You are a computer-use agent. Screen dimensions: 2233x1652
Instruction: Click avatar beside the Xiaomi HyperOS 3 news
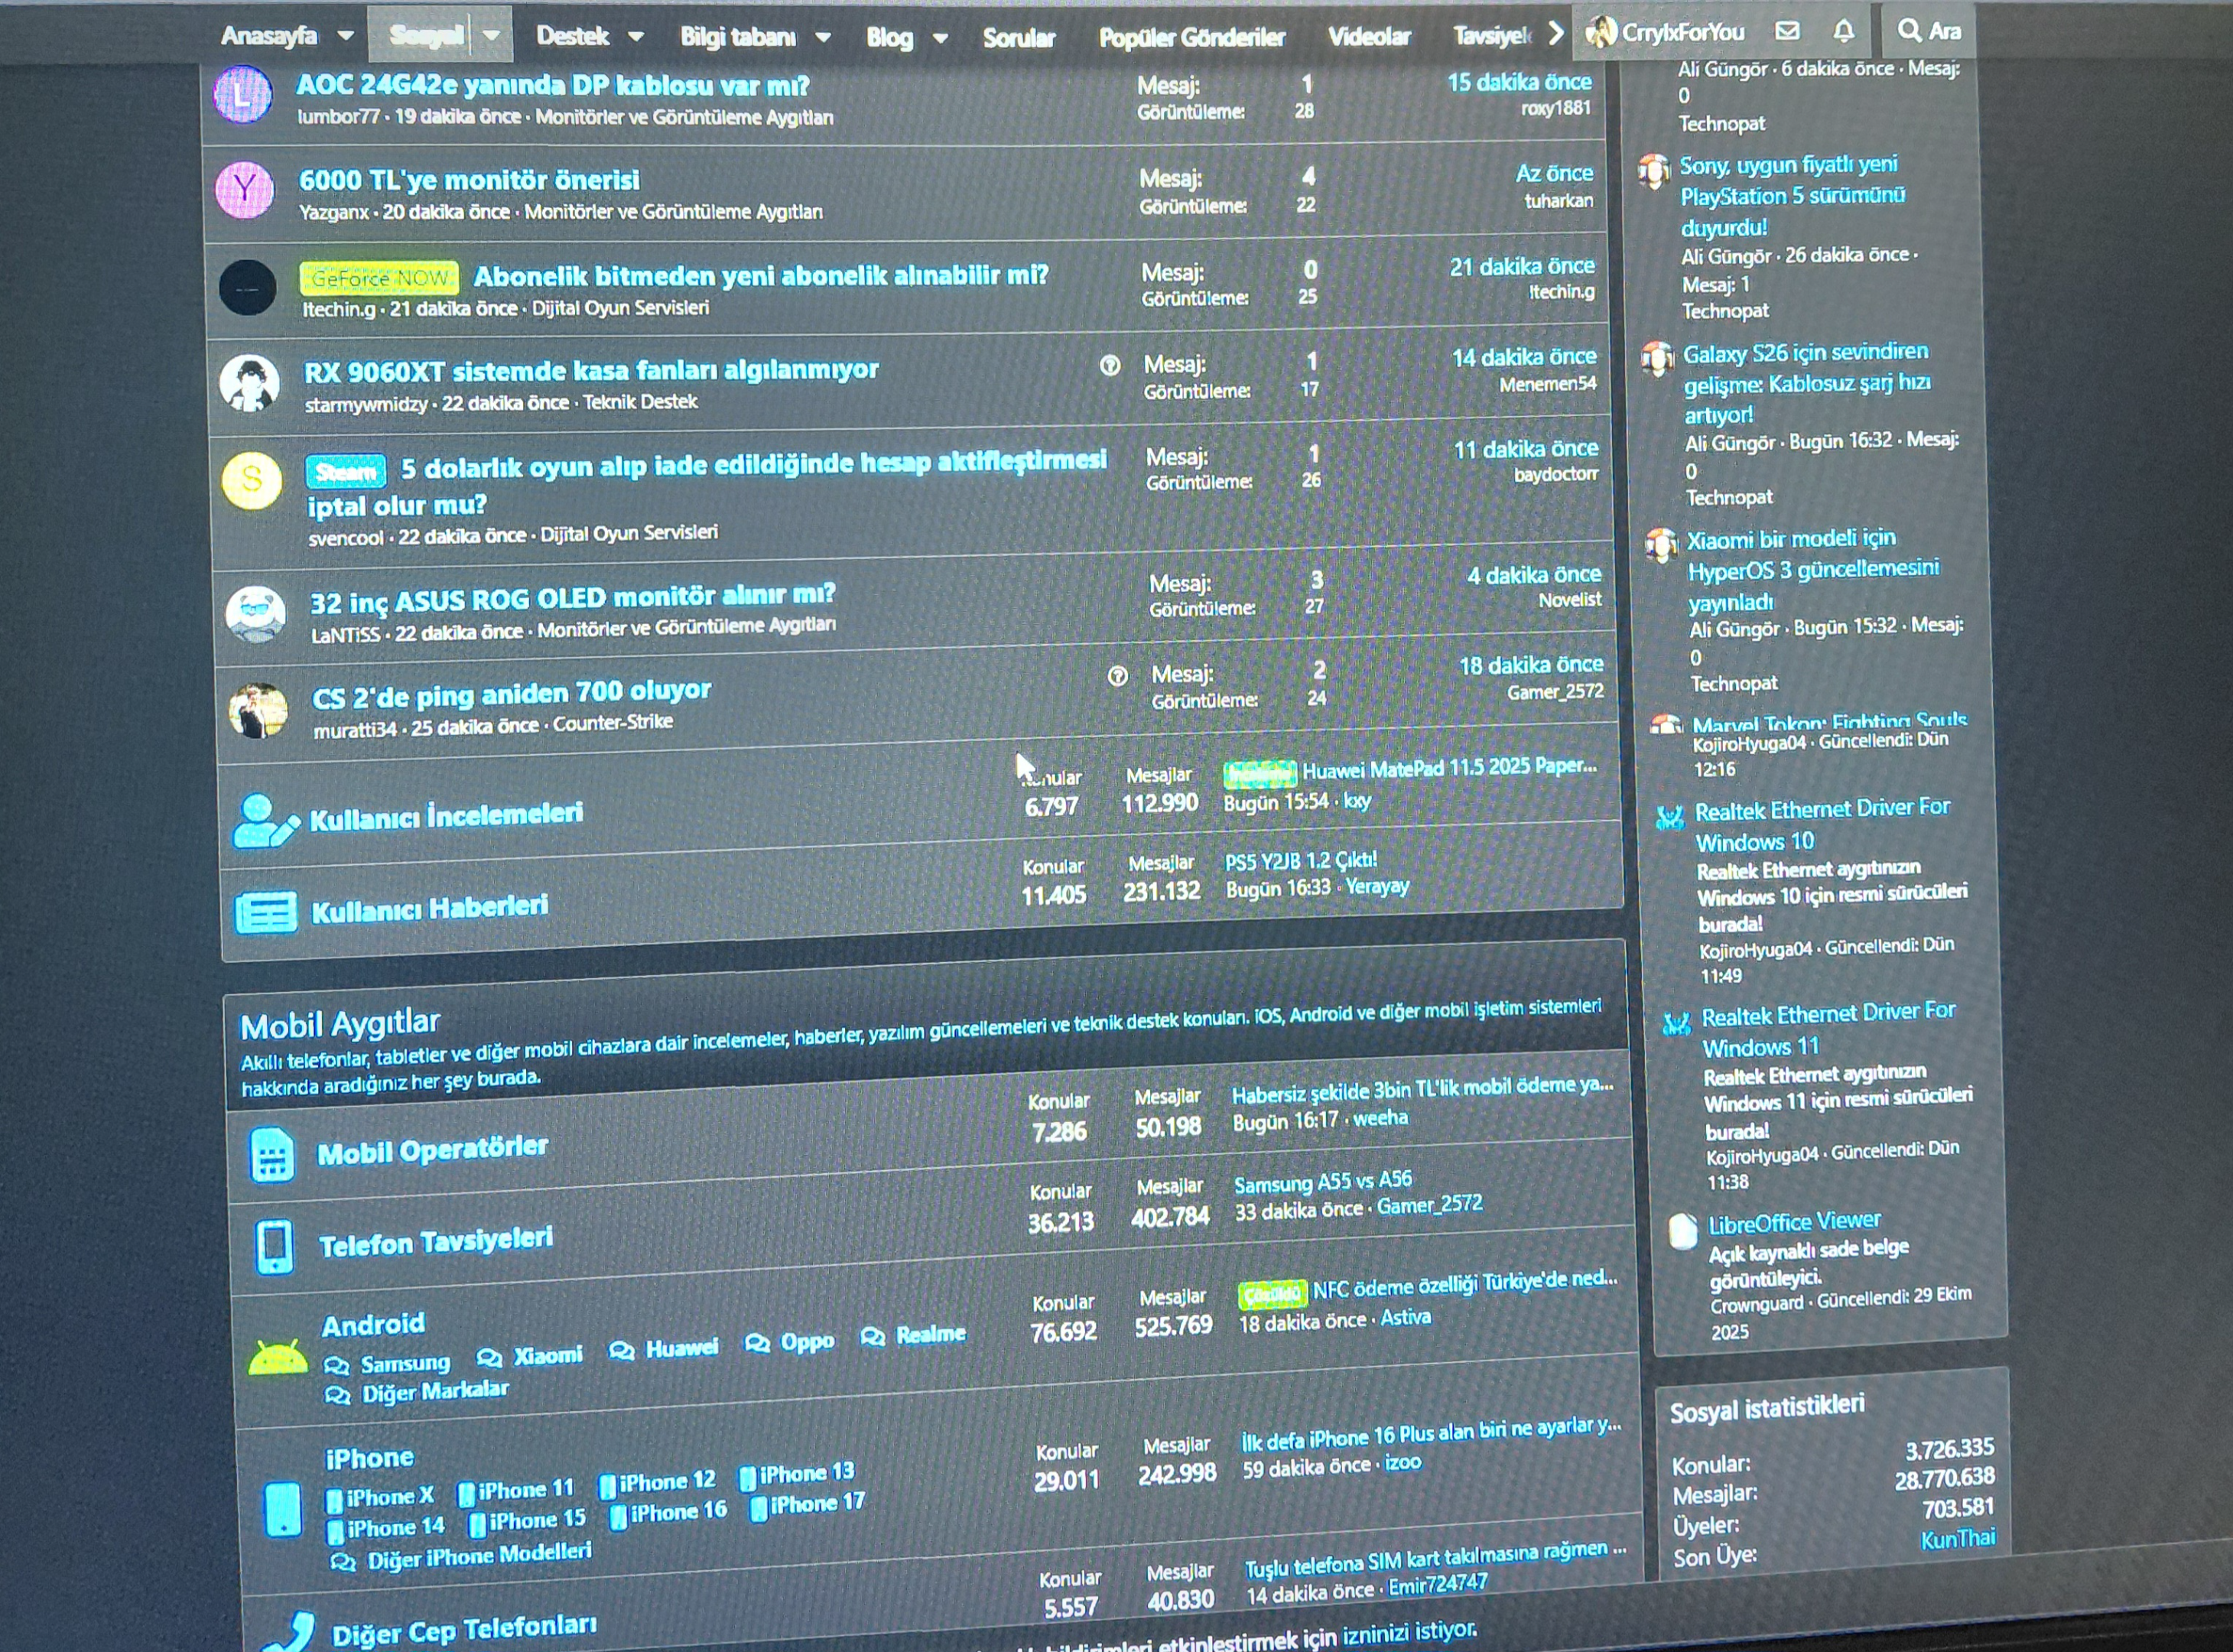1662,545
